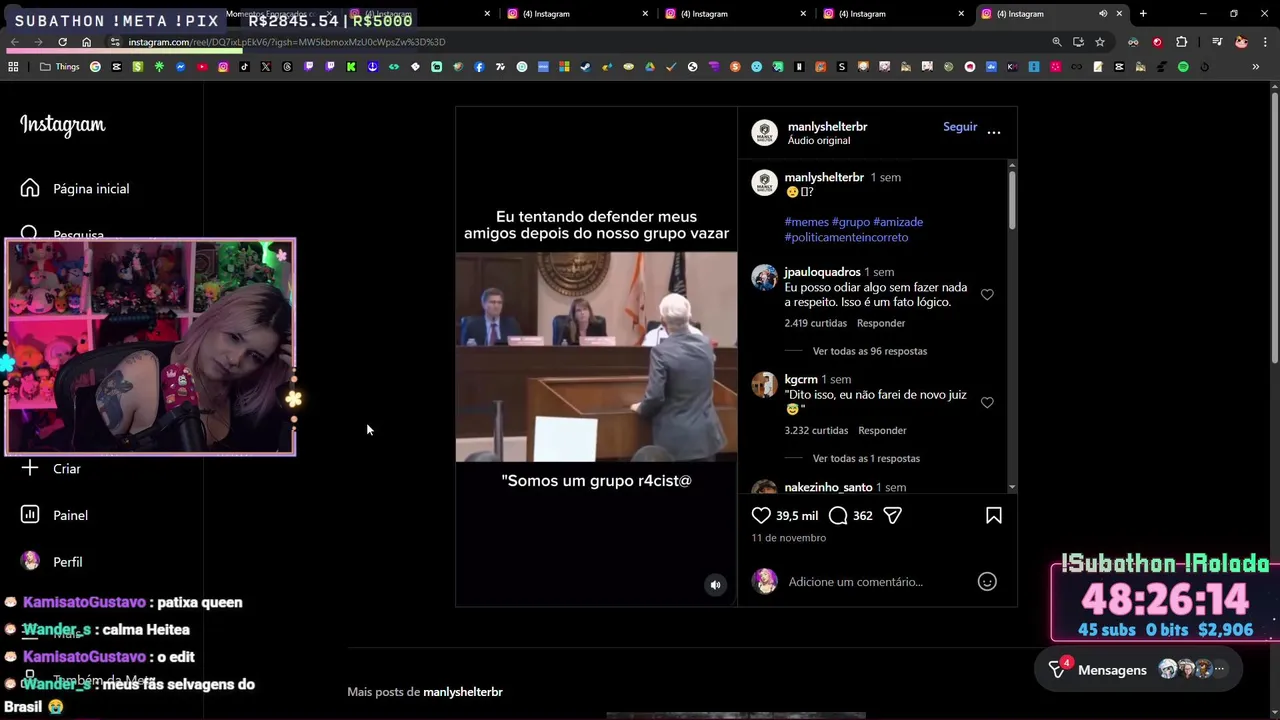Open the emoji picker in the comment box
1280x720 pixels.
pyautogui.click(x=987, y=581)
